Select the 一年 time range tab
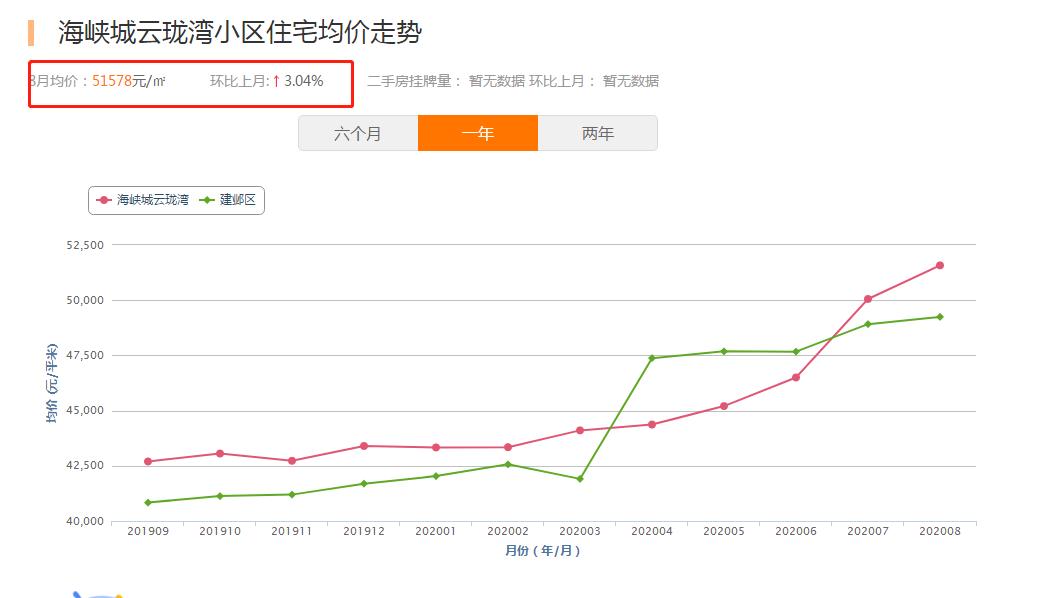 478,133
